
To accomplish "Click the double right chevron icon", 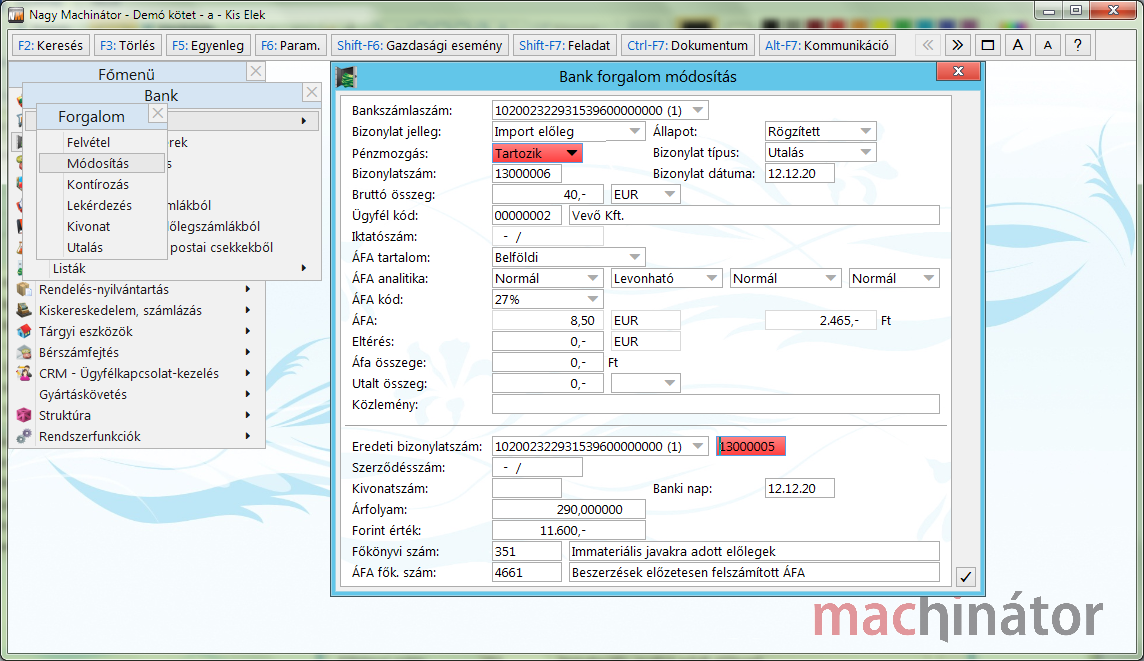I will (957, 45).
